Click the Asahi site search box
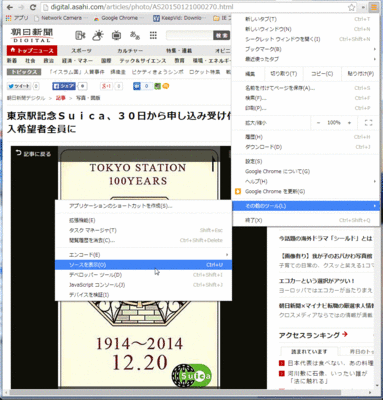 click(x=189, y=35)
